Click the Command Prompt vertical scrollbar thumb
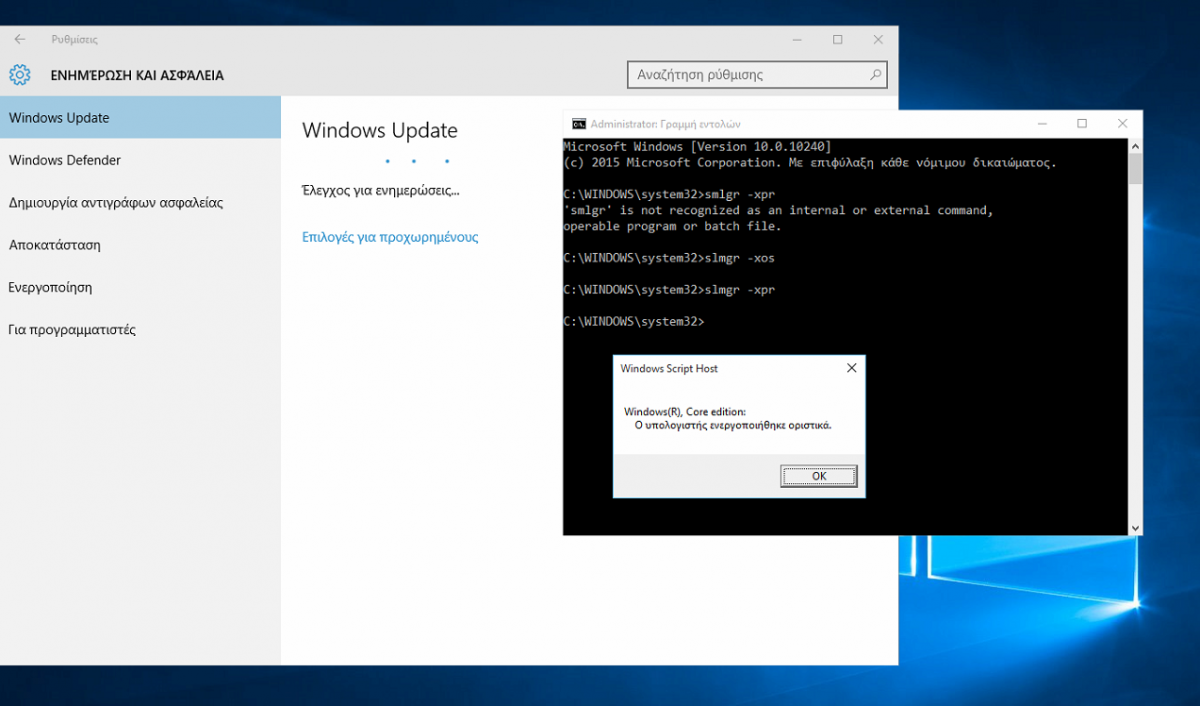Image resolution: width=1200 pixels, height=706 pixels. (x=1135, y=169)
